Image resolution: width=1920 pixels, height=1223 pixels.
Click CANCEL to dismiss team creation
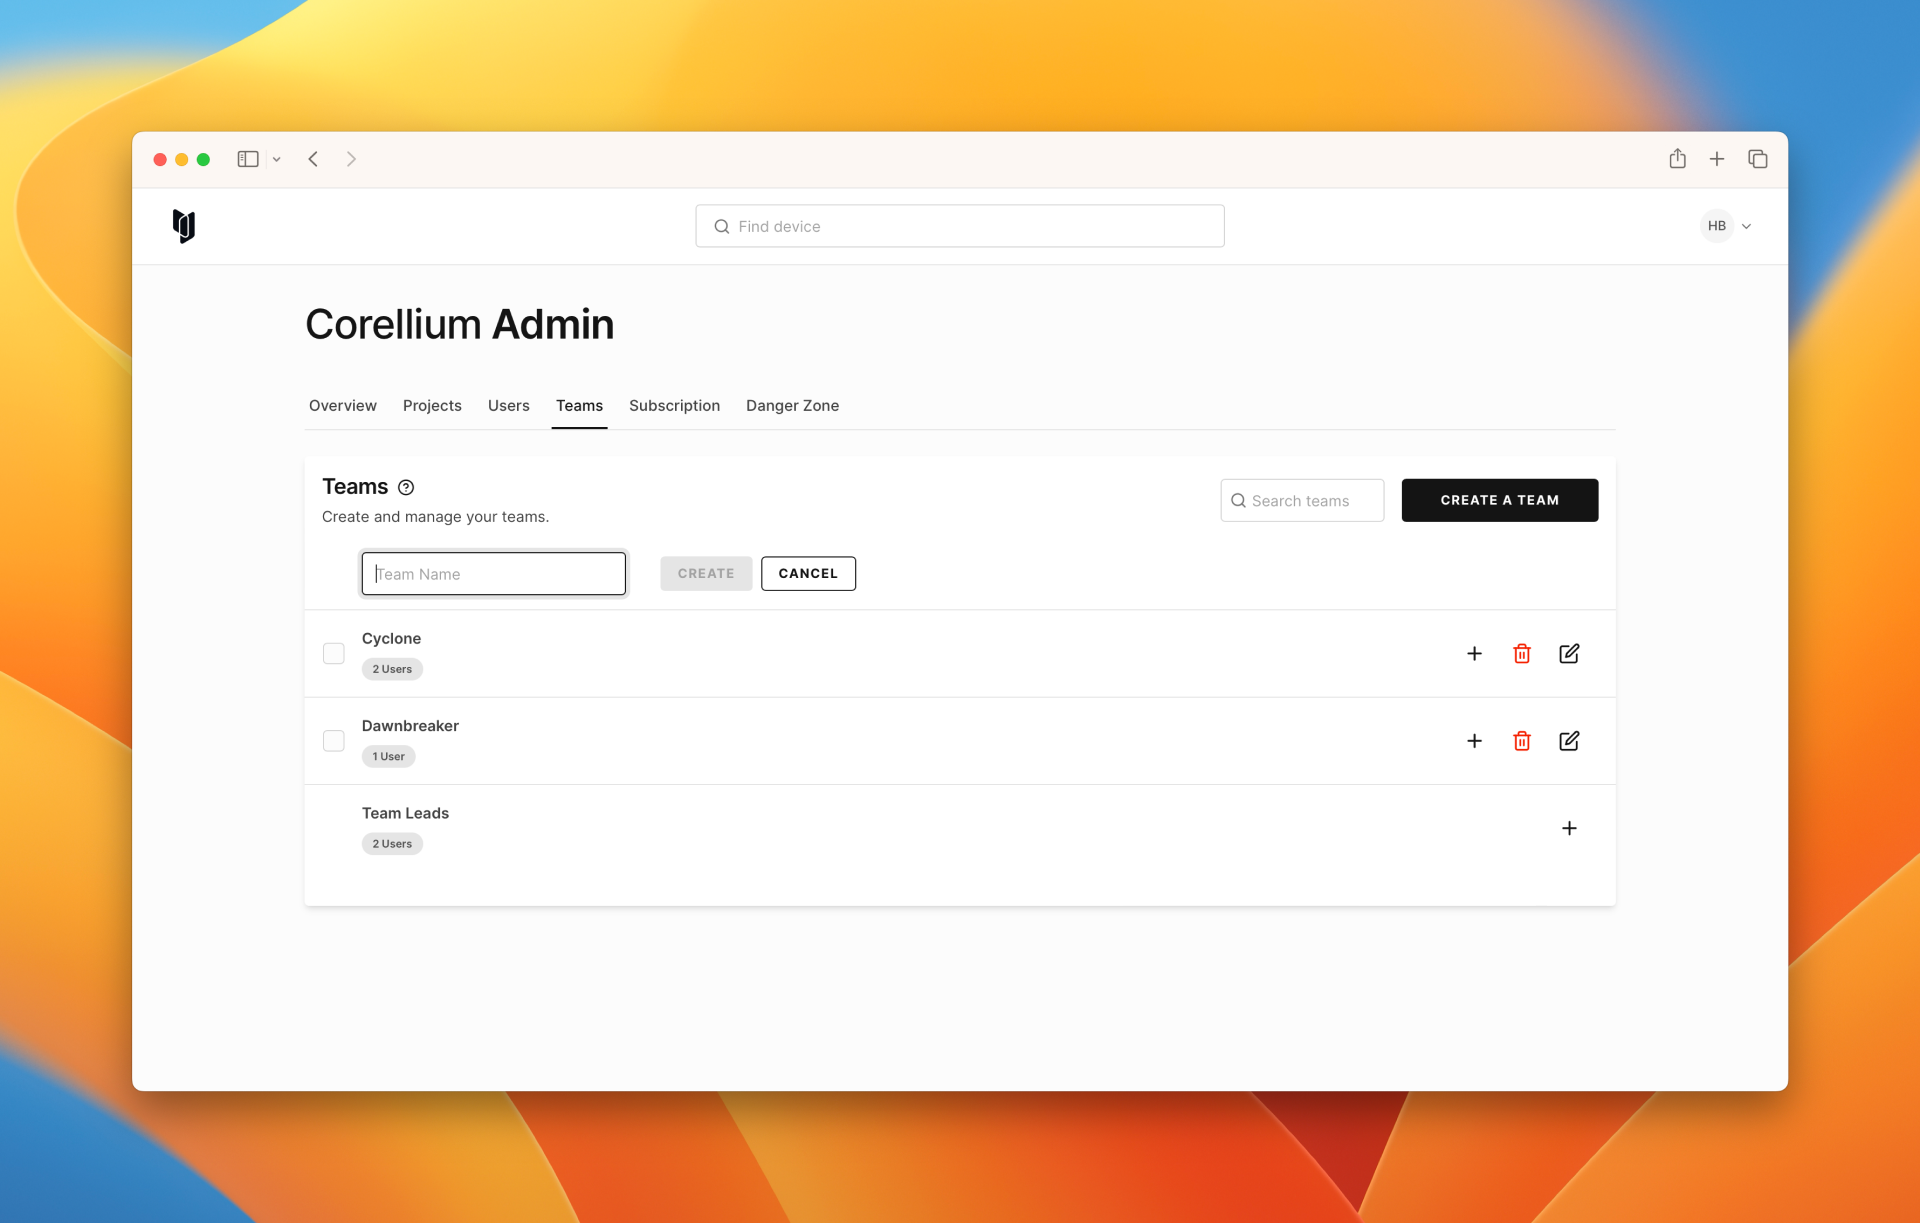tap(807, 572)
